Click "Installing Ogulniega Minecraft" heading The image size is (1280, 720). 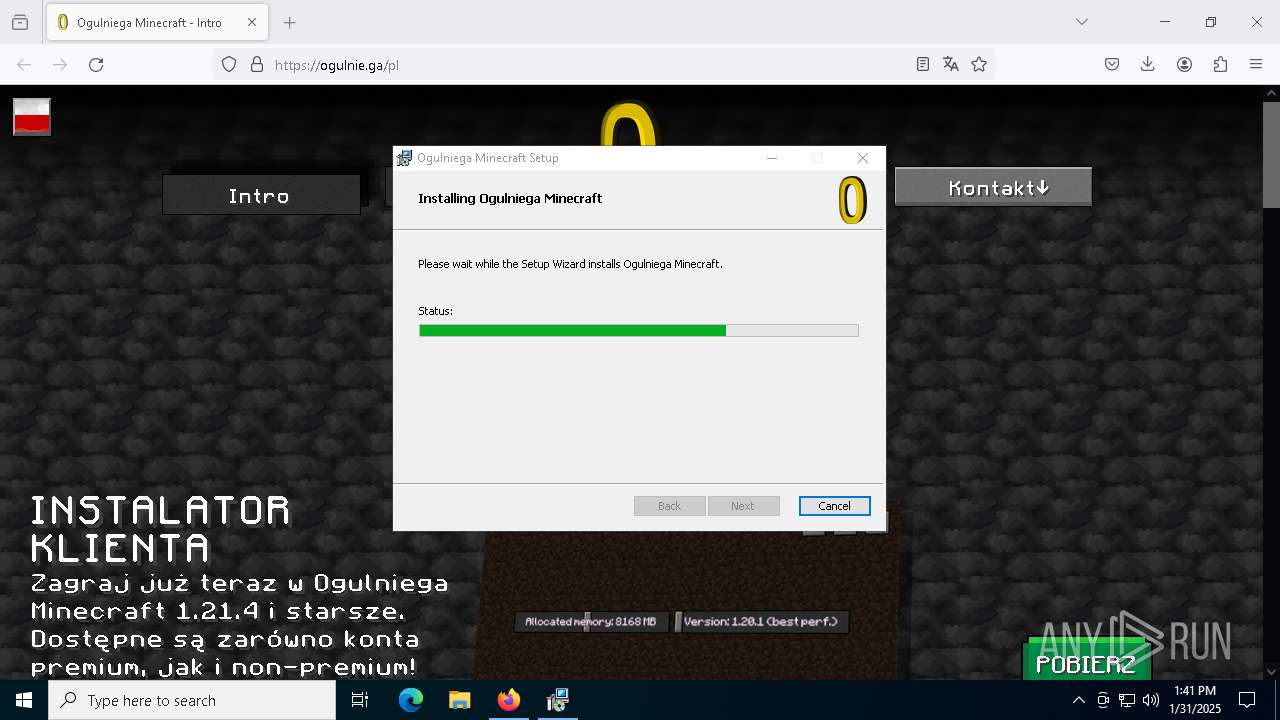[x=510, y=198]
